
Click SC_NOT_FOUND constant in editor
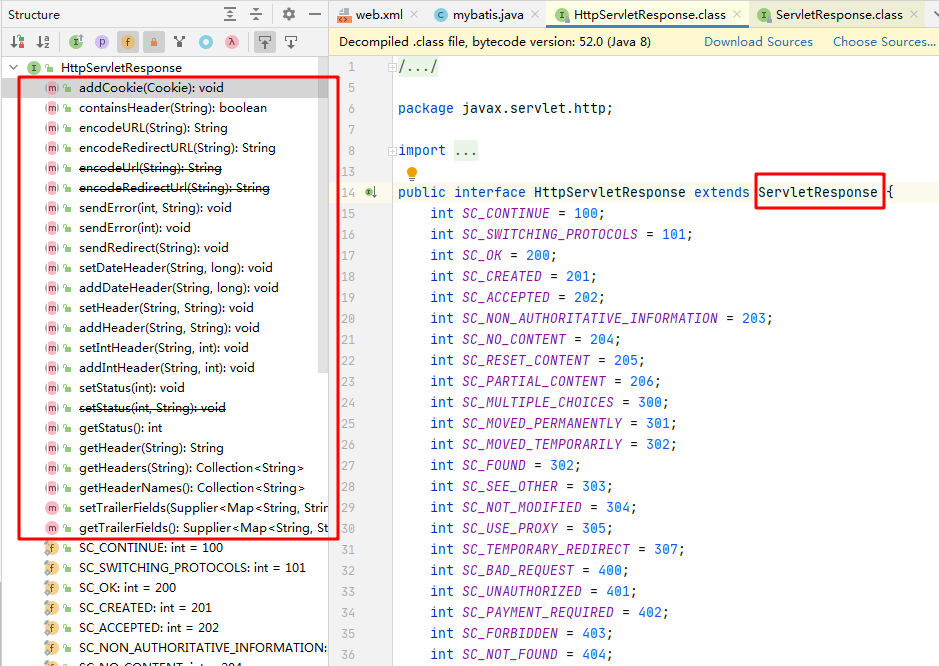pyautogui.click(x=510, y=654)
